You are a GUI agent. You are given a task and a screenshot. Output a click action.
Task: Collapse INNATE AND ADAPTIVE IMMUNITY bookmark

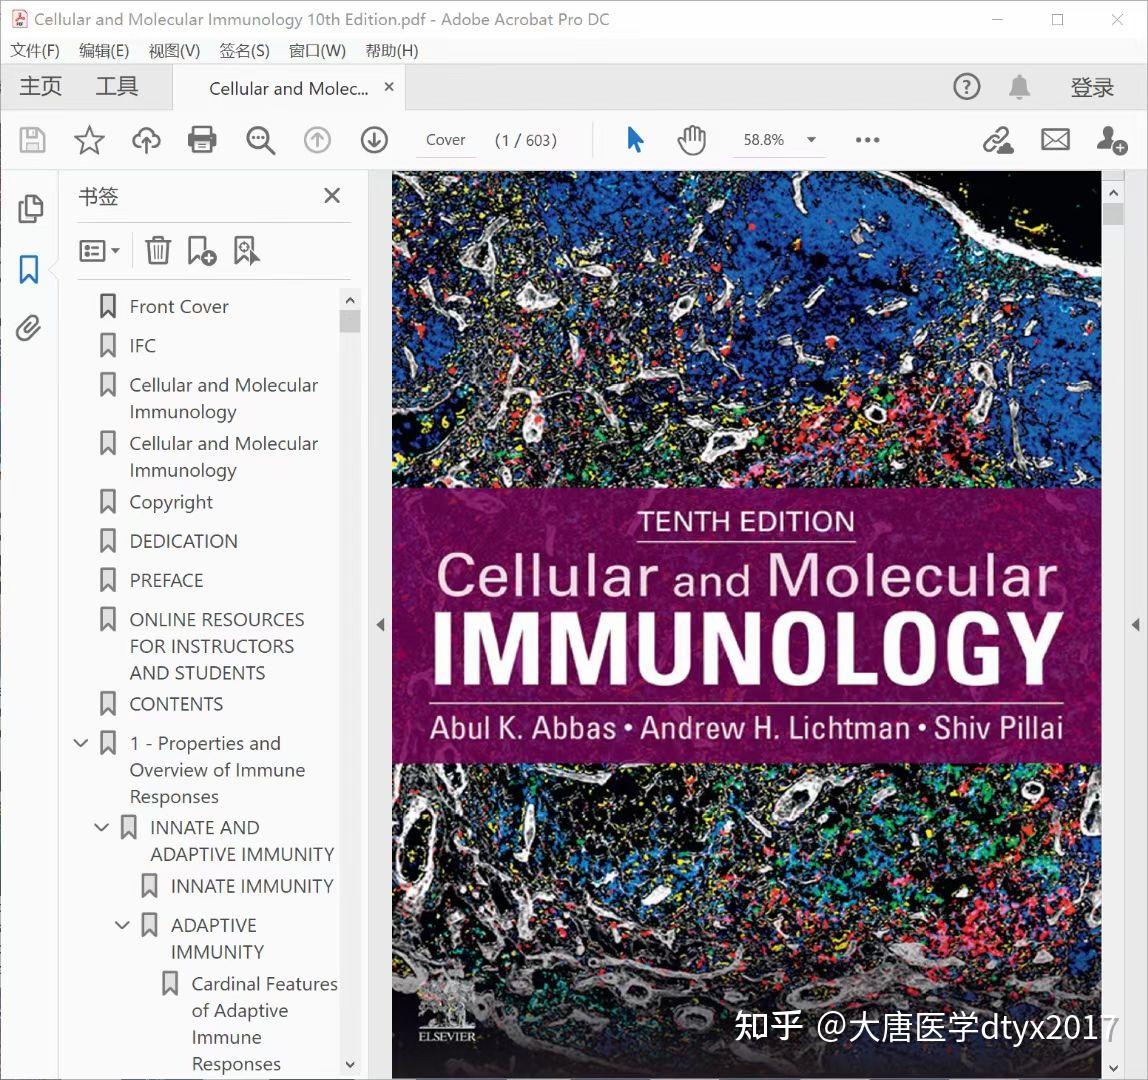tap(102, 827)
